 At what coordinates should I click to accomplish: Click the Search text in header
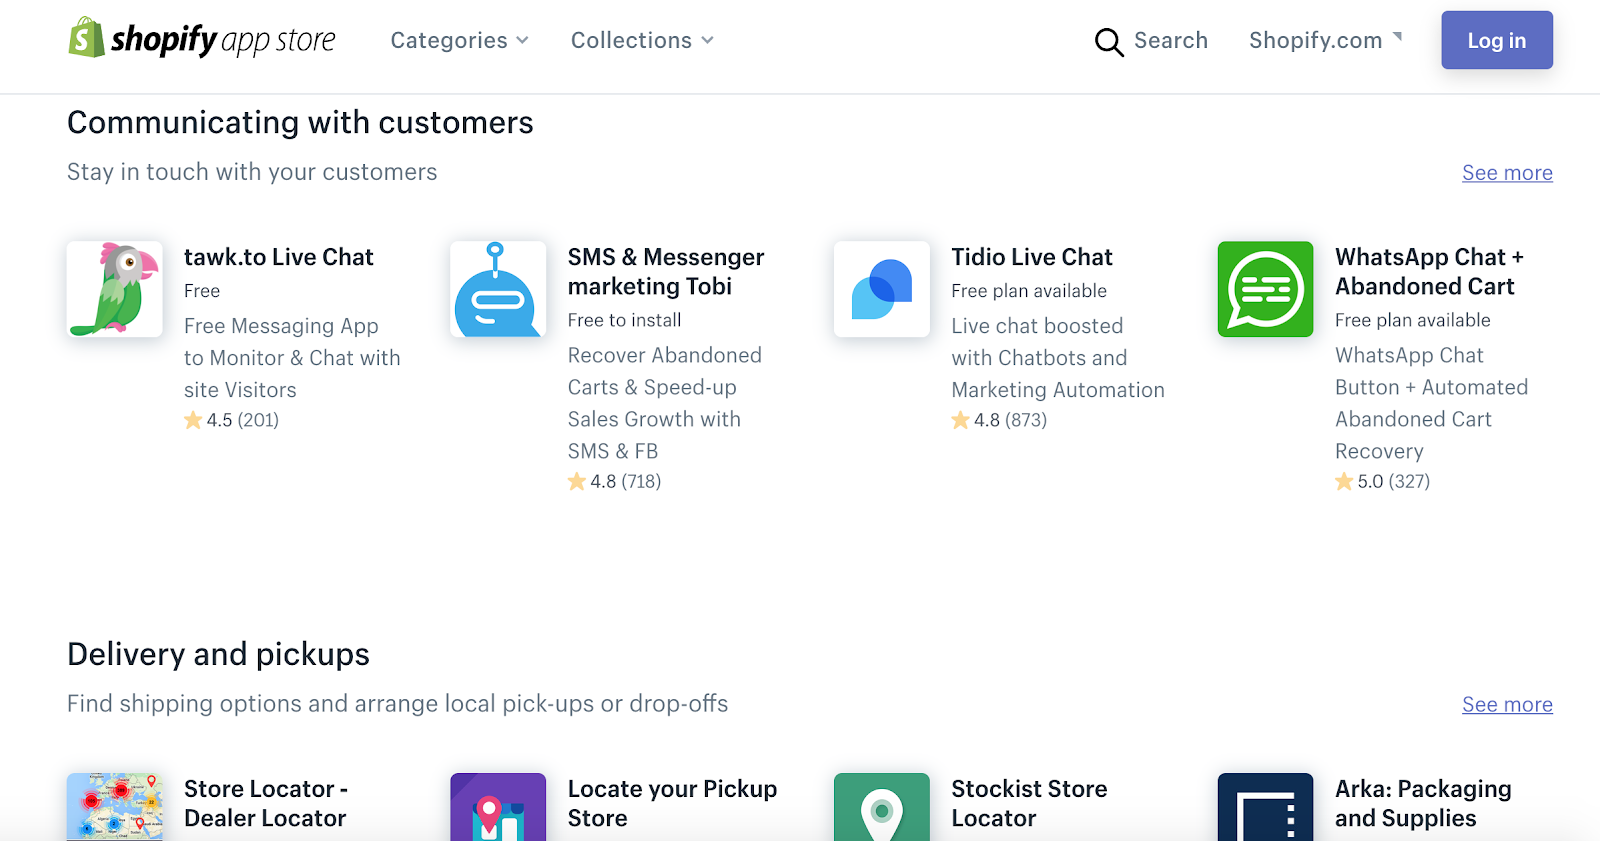point(1171,40)
